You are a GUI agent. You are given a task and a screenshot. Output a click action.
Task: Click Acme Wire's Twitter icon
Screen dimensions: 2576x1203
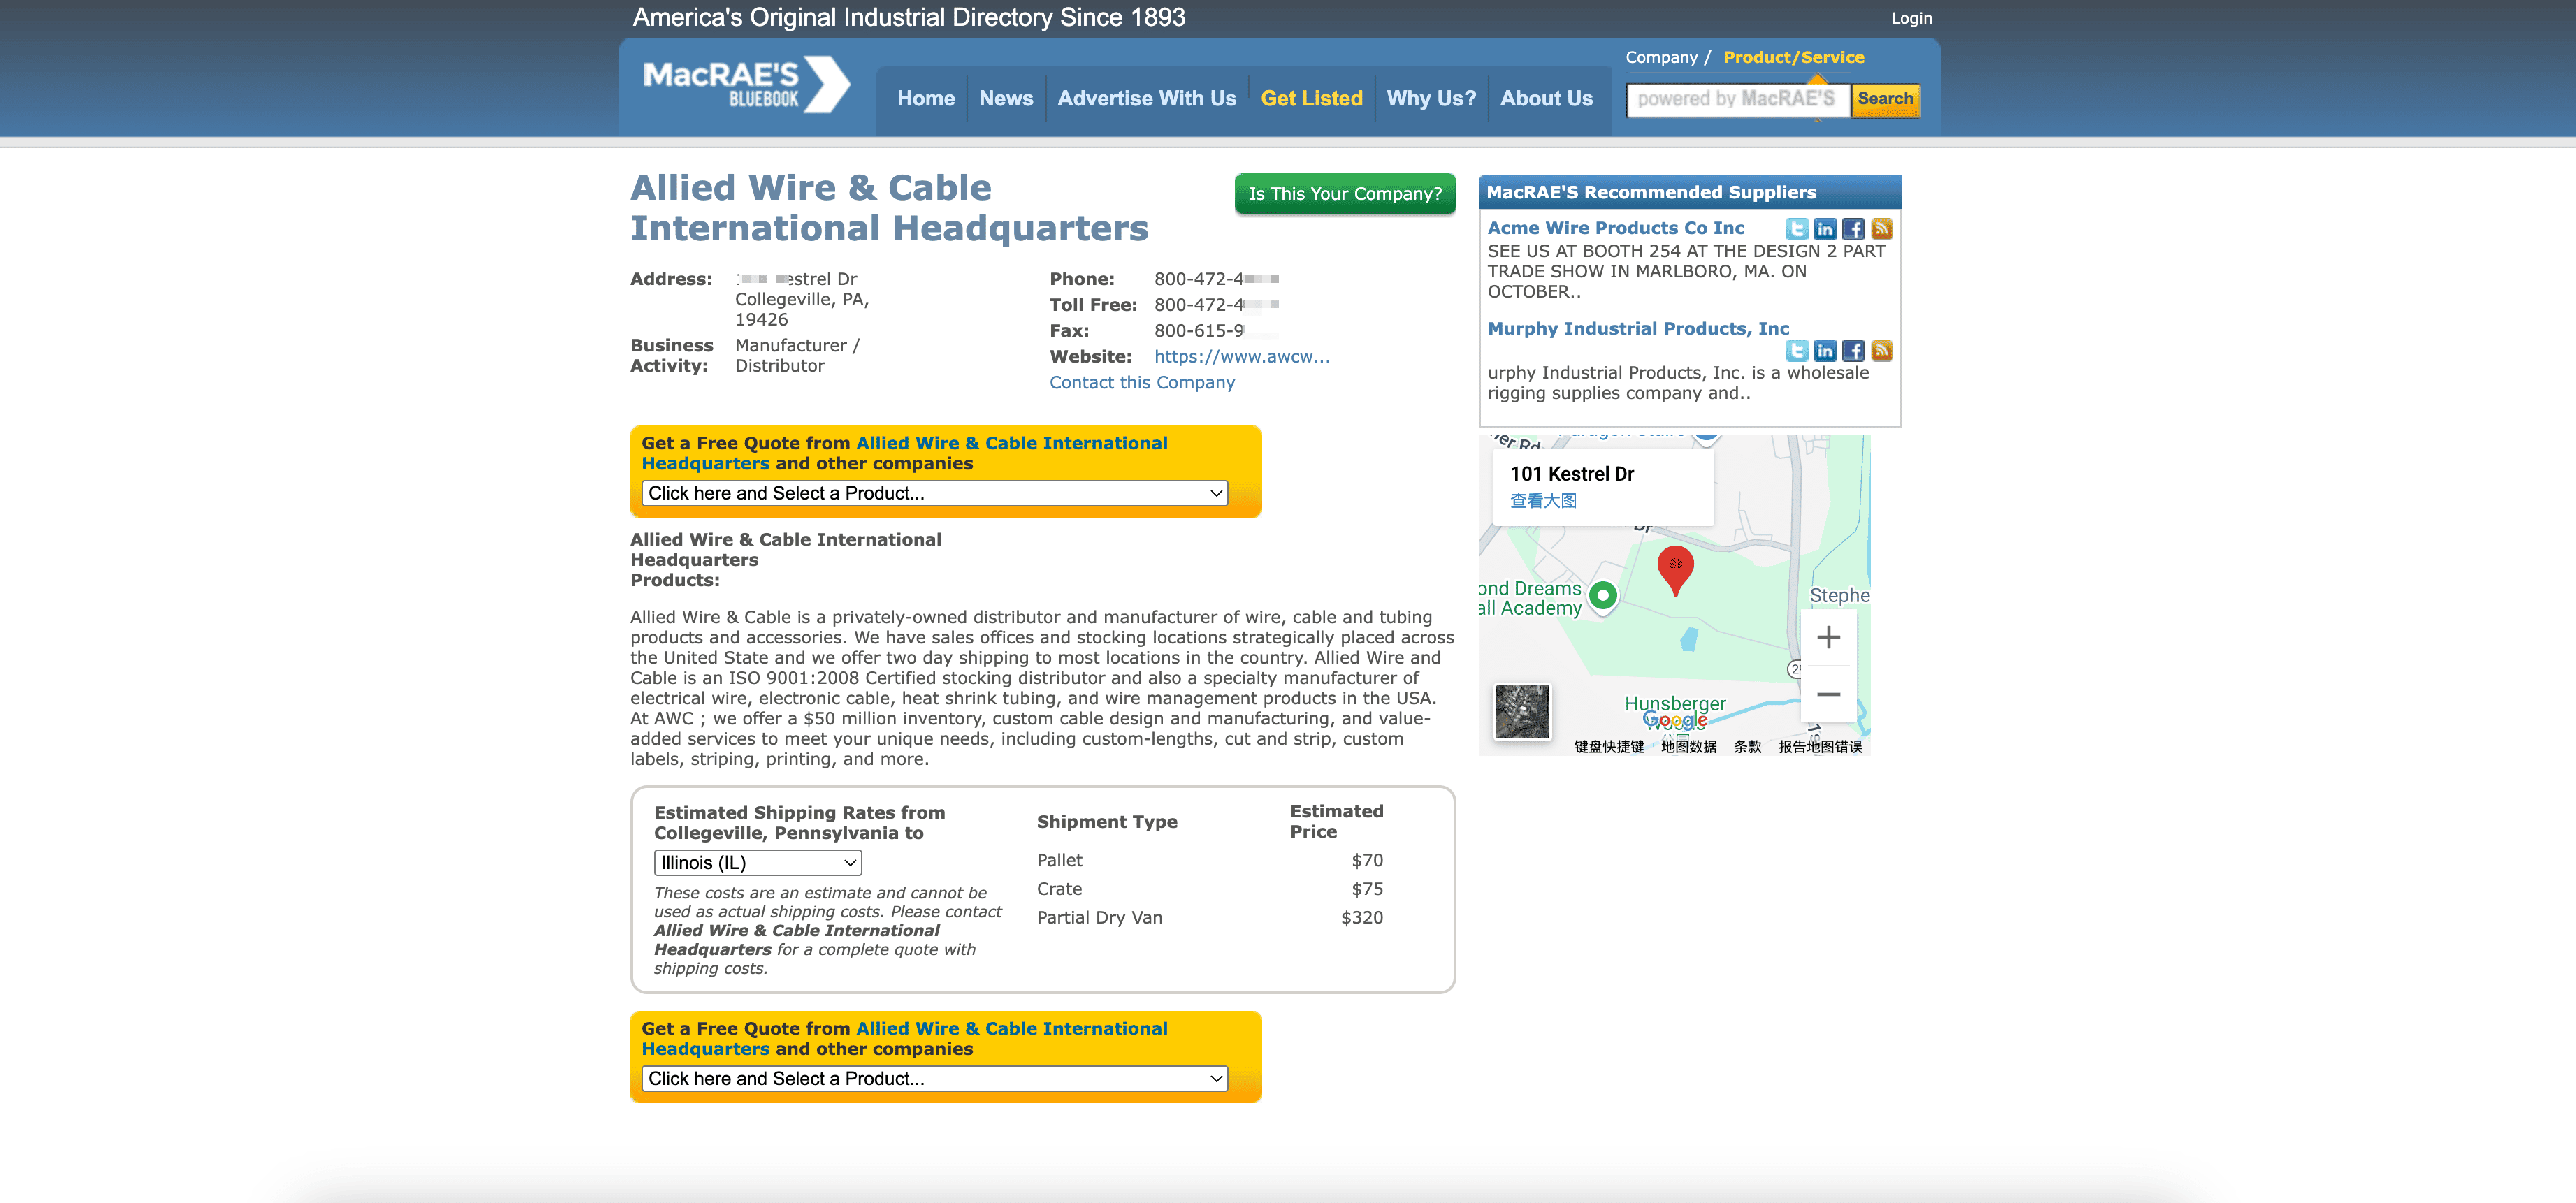pos(1796,229)
